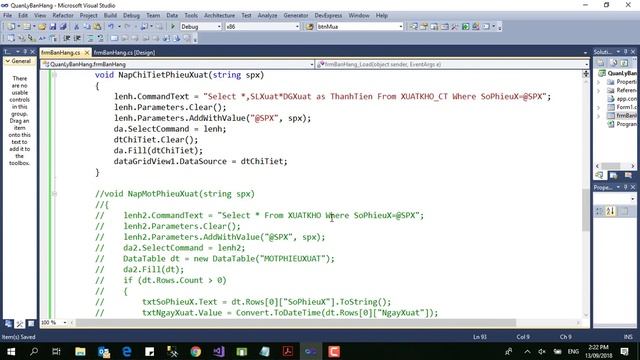Switch to the frmBanHang.cs [Design] tab
Screen dimensions: 640x360
click(124, 53)
